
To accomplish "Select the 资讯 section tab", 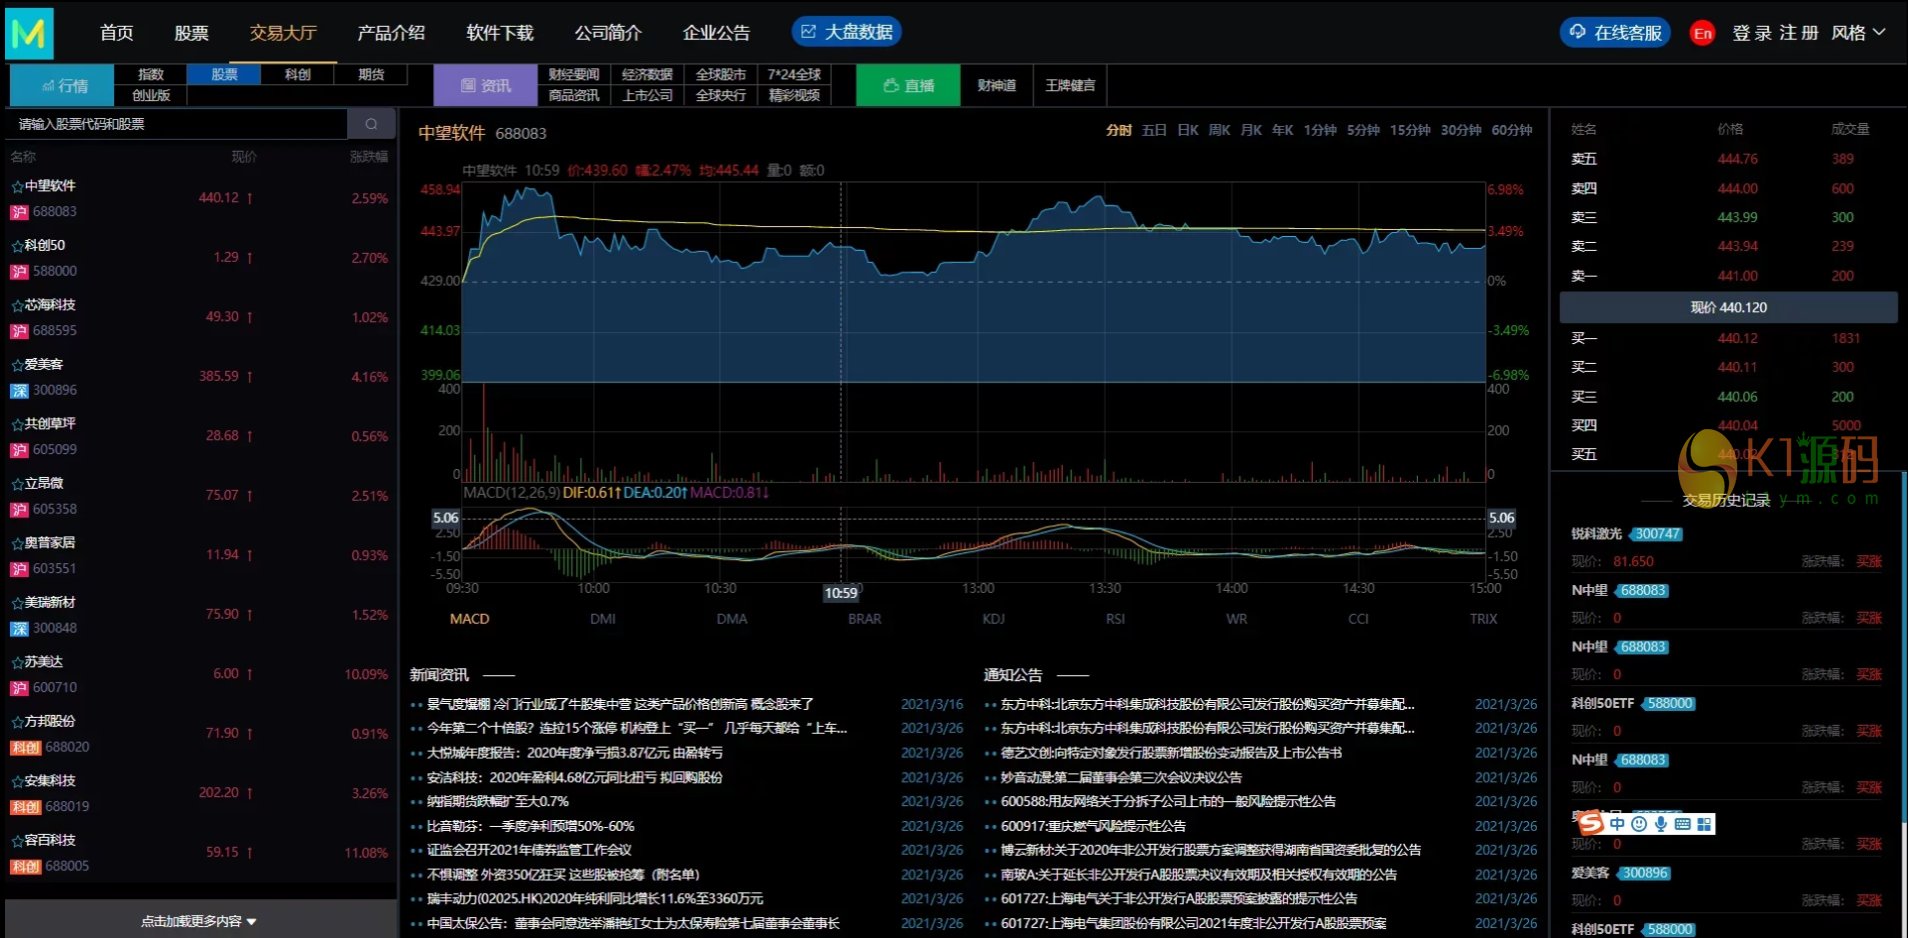I will point(485,86).
